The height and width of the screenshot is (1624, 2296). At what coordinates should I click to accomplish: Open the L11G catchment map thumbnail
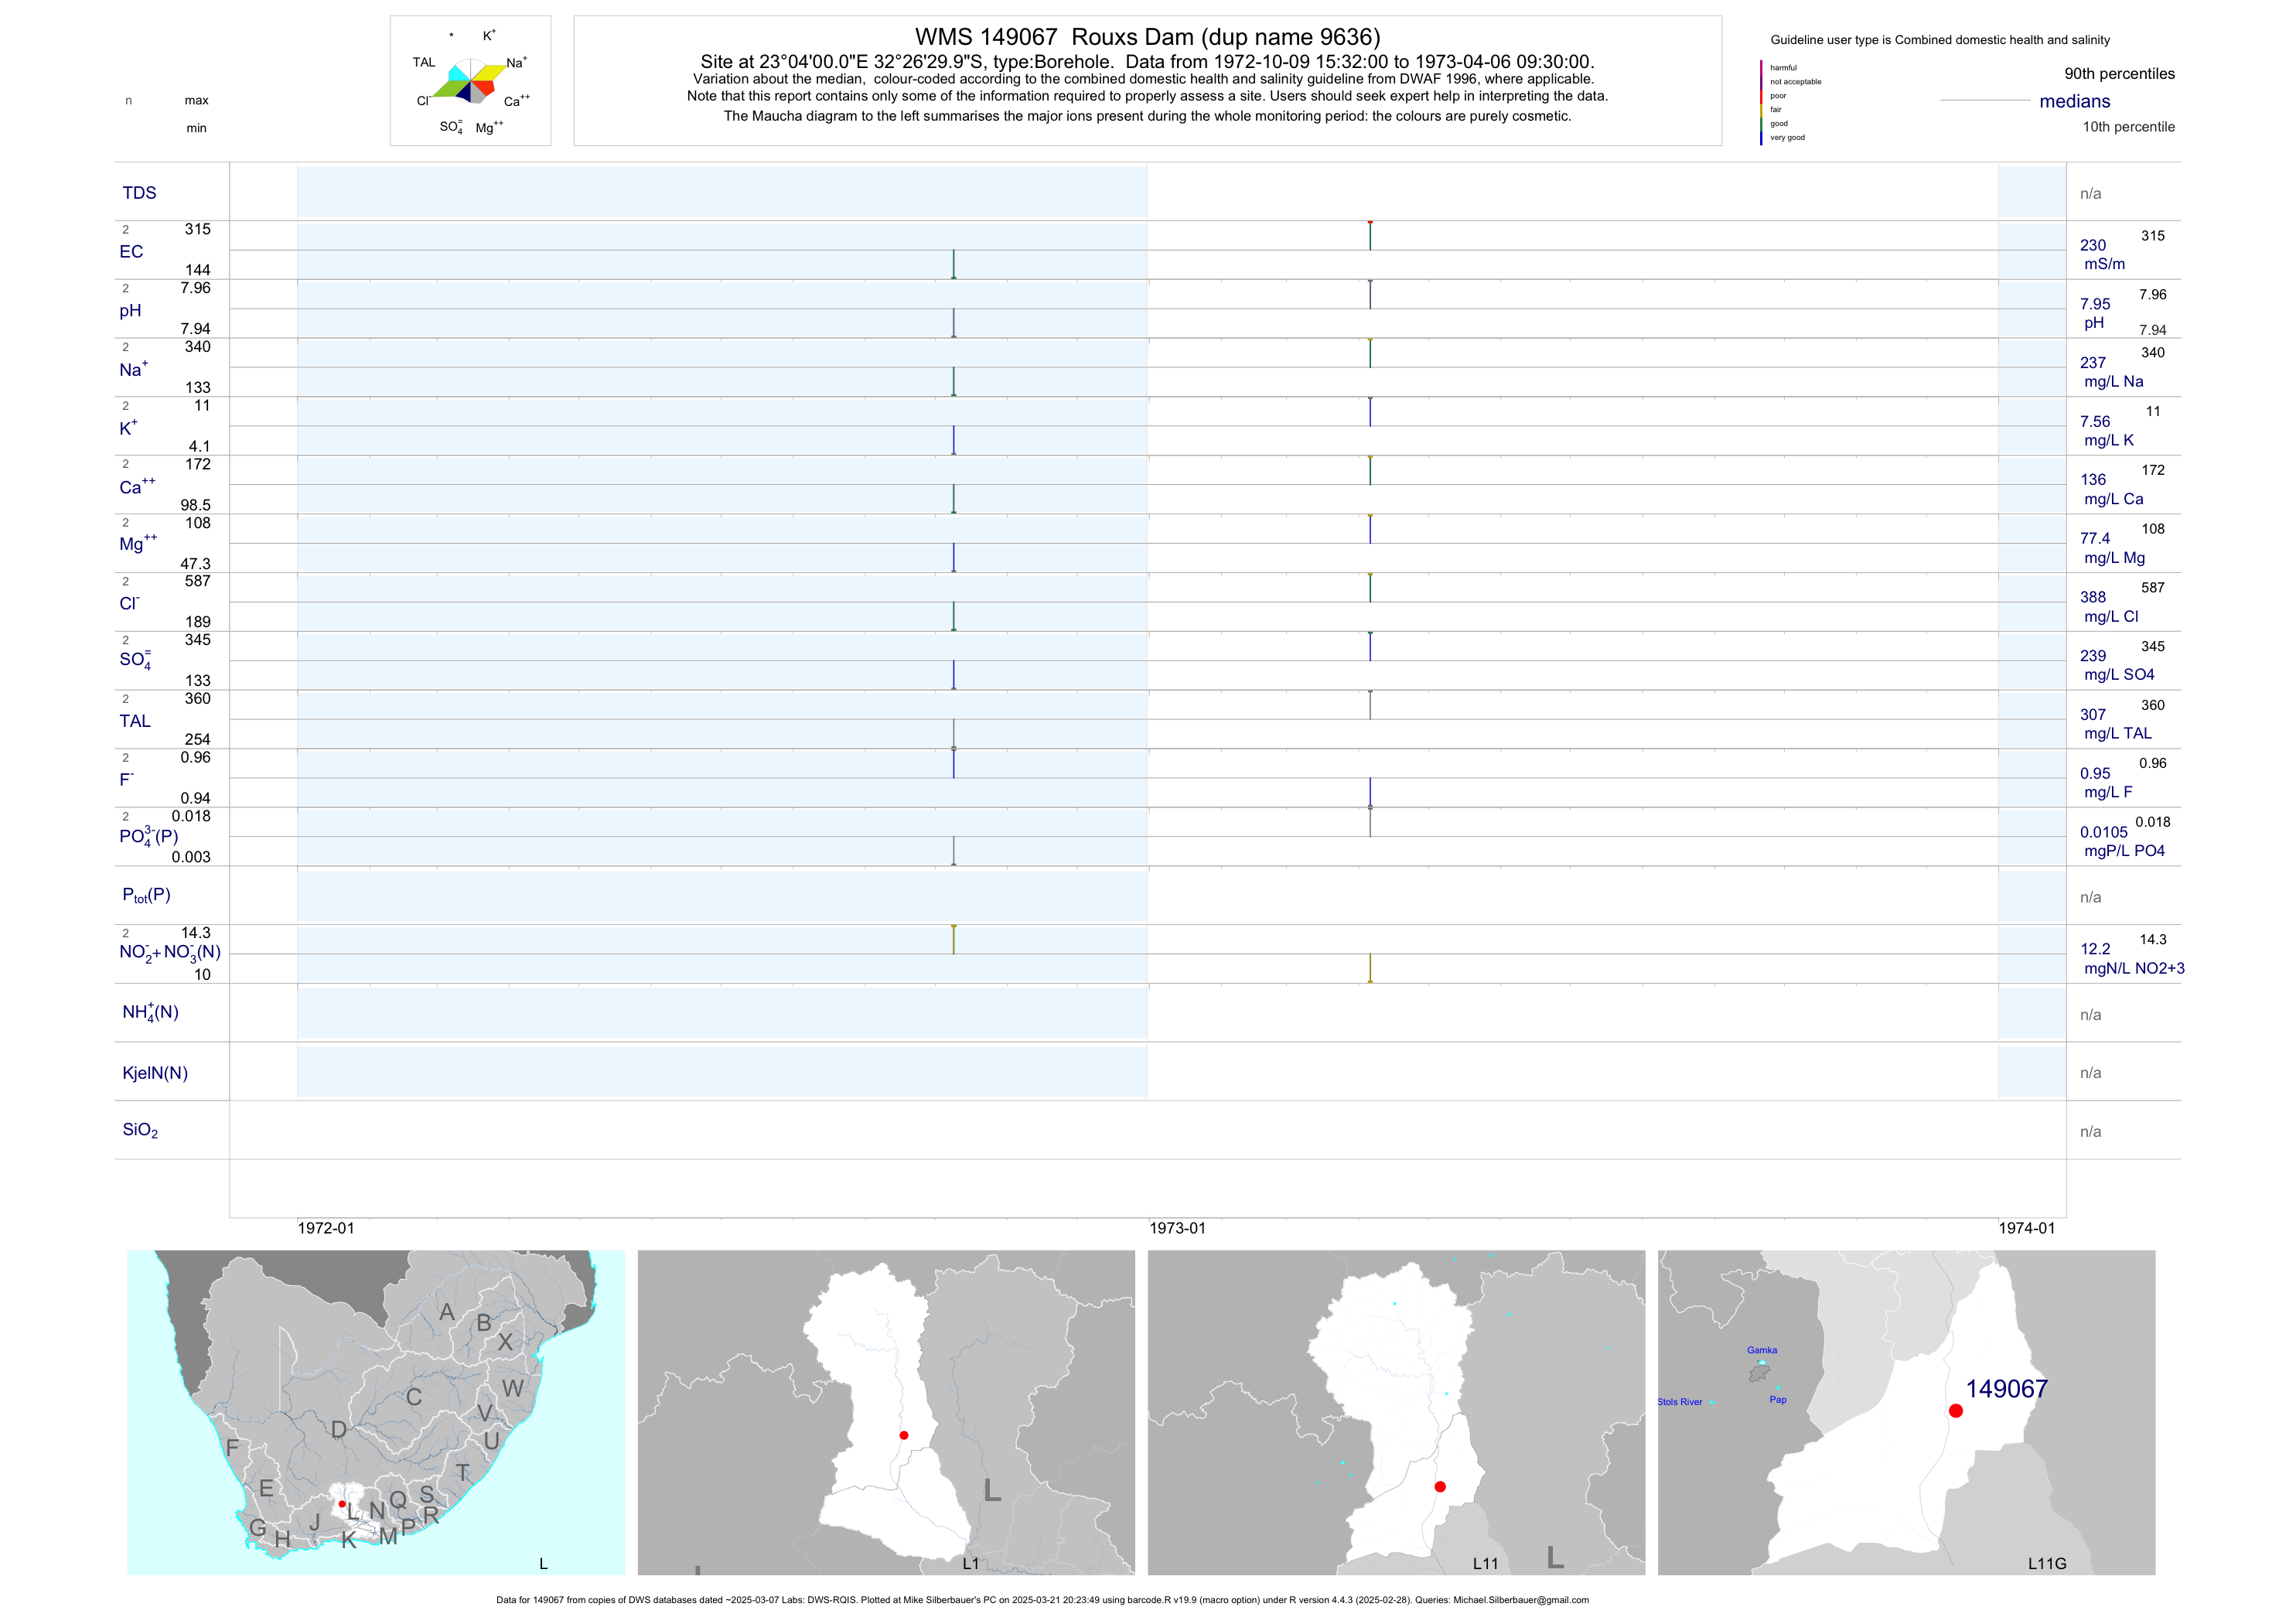click(1906, 1412)
